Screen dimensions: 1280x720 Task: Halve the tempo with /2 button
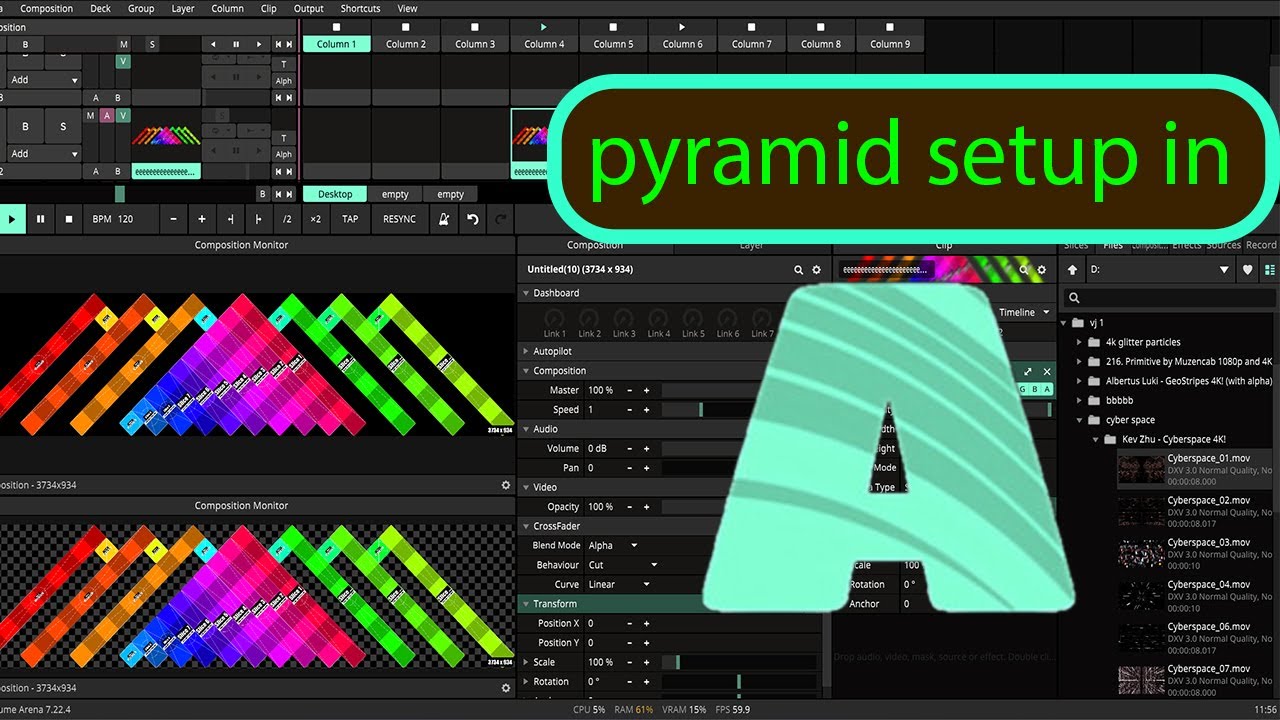287,219
